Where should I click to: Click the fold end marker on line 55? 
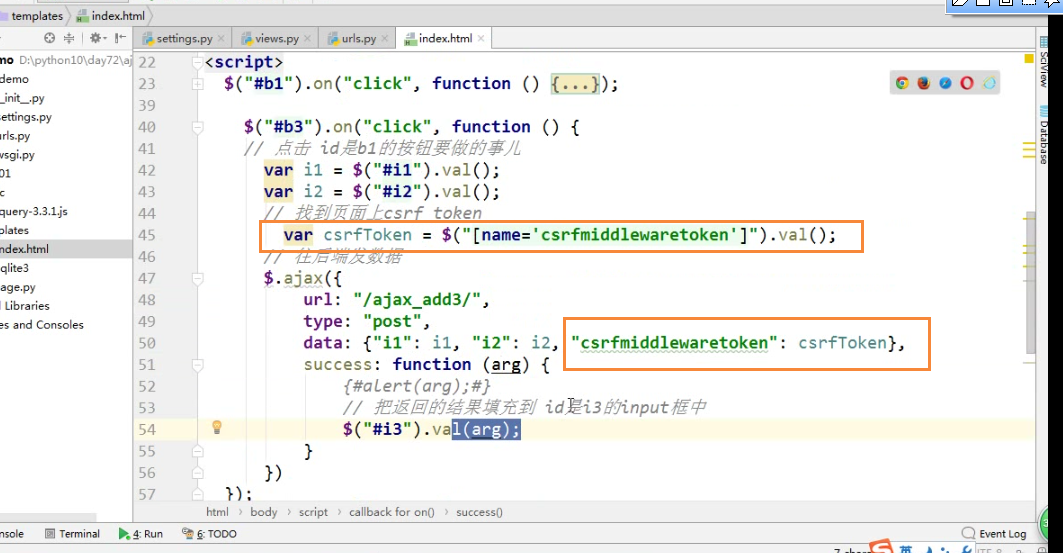pos(197,451)
